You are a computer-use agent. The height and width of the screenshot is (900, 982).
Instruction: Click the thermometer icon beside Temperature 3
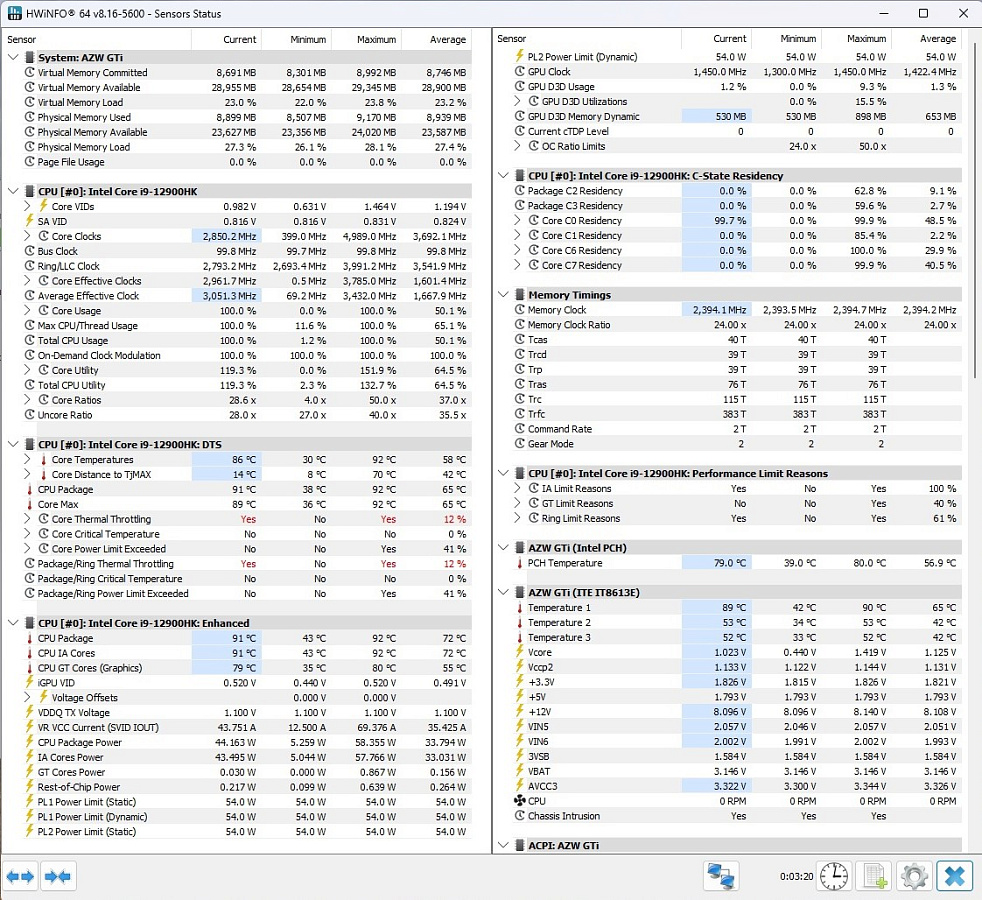pyautogui.click(x=520, y=638)
